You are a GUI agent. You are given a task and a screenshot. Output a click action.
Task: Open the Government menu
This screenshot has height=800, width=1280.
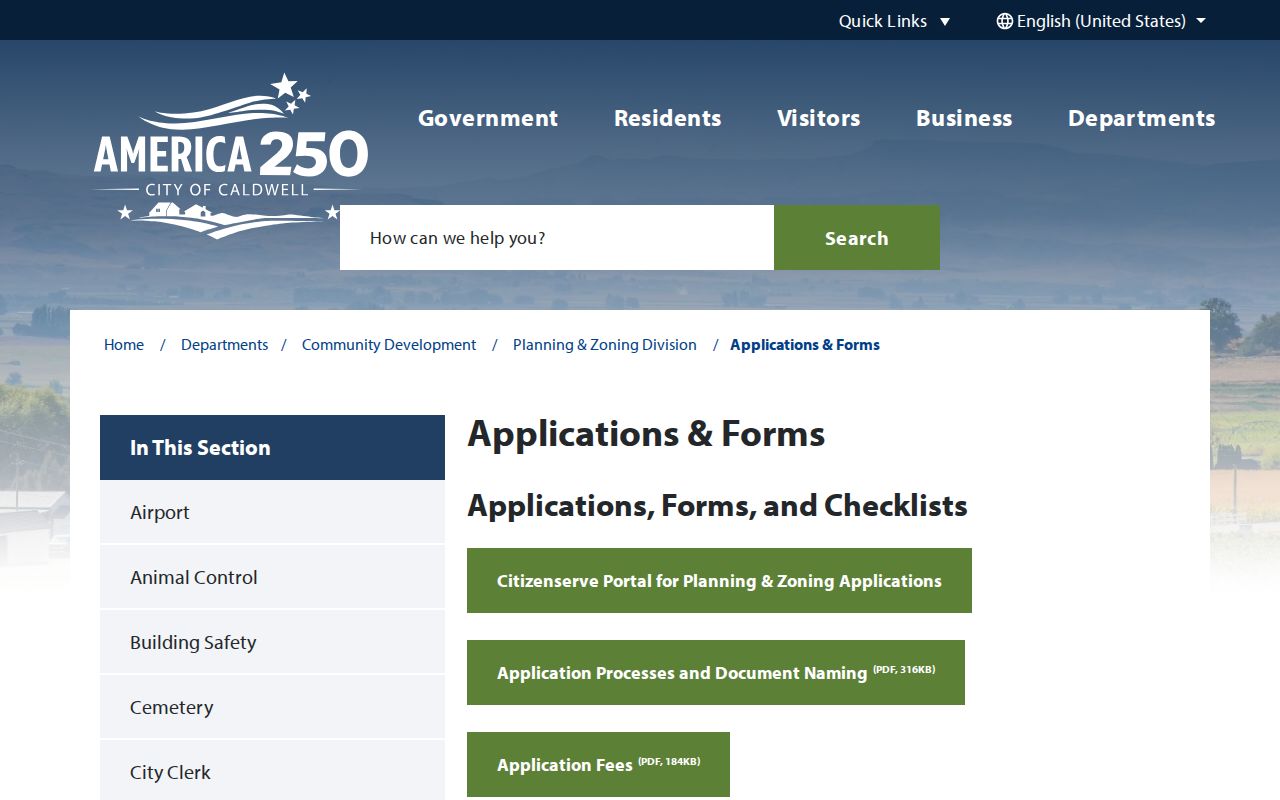[488, 118]
